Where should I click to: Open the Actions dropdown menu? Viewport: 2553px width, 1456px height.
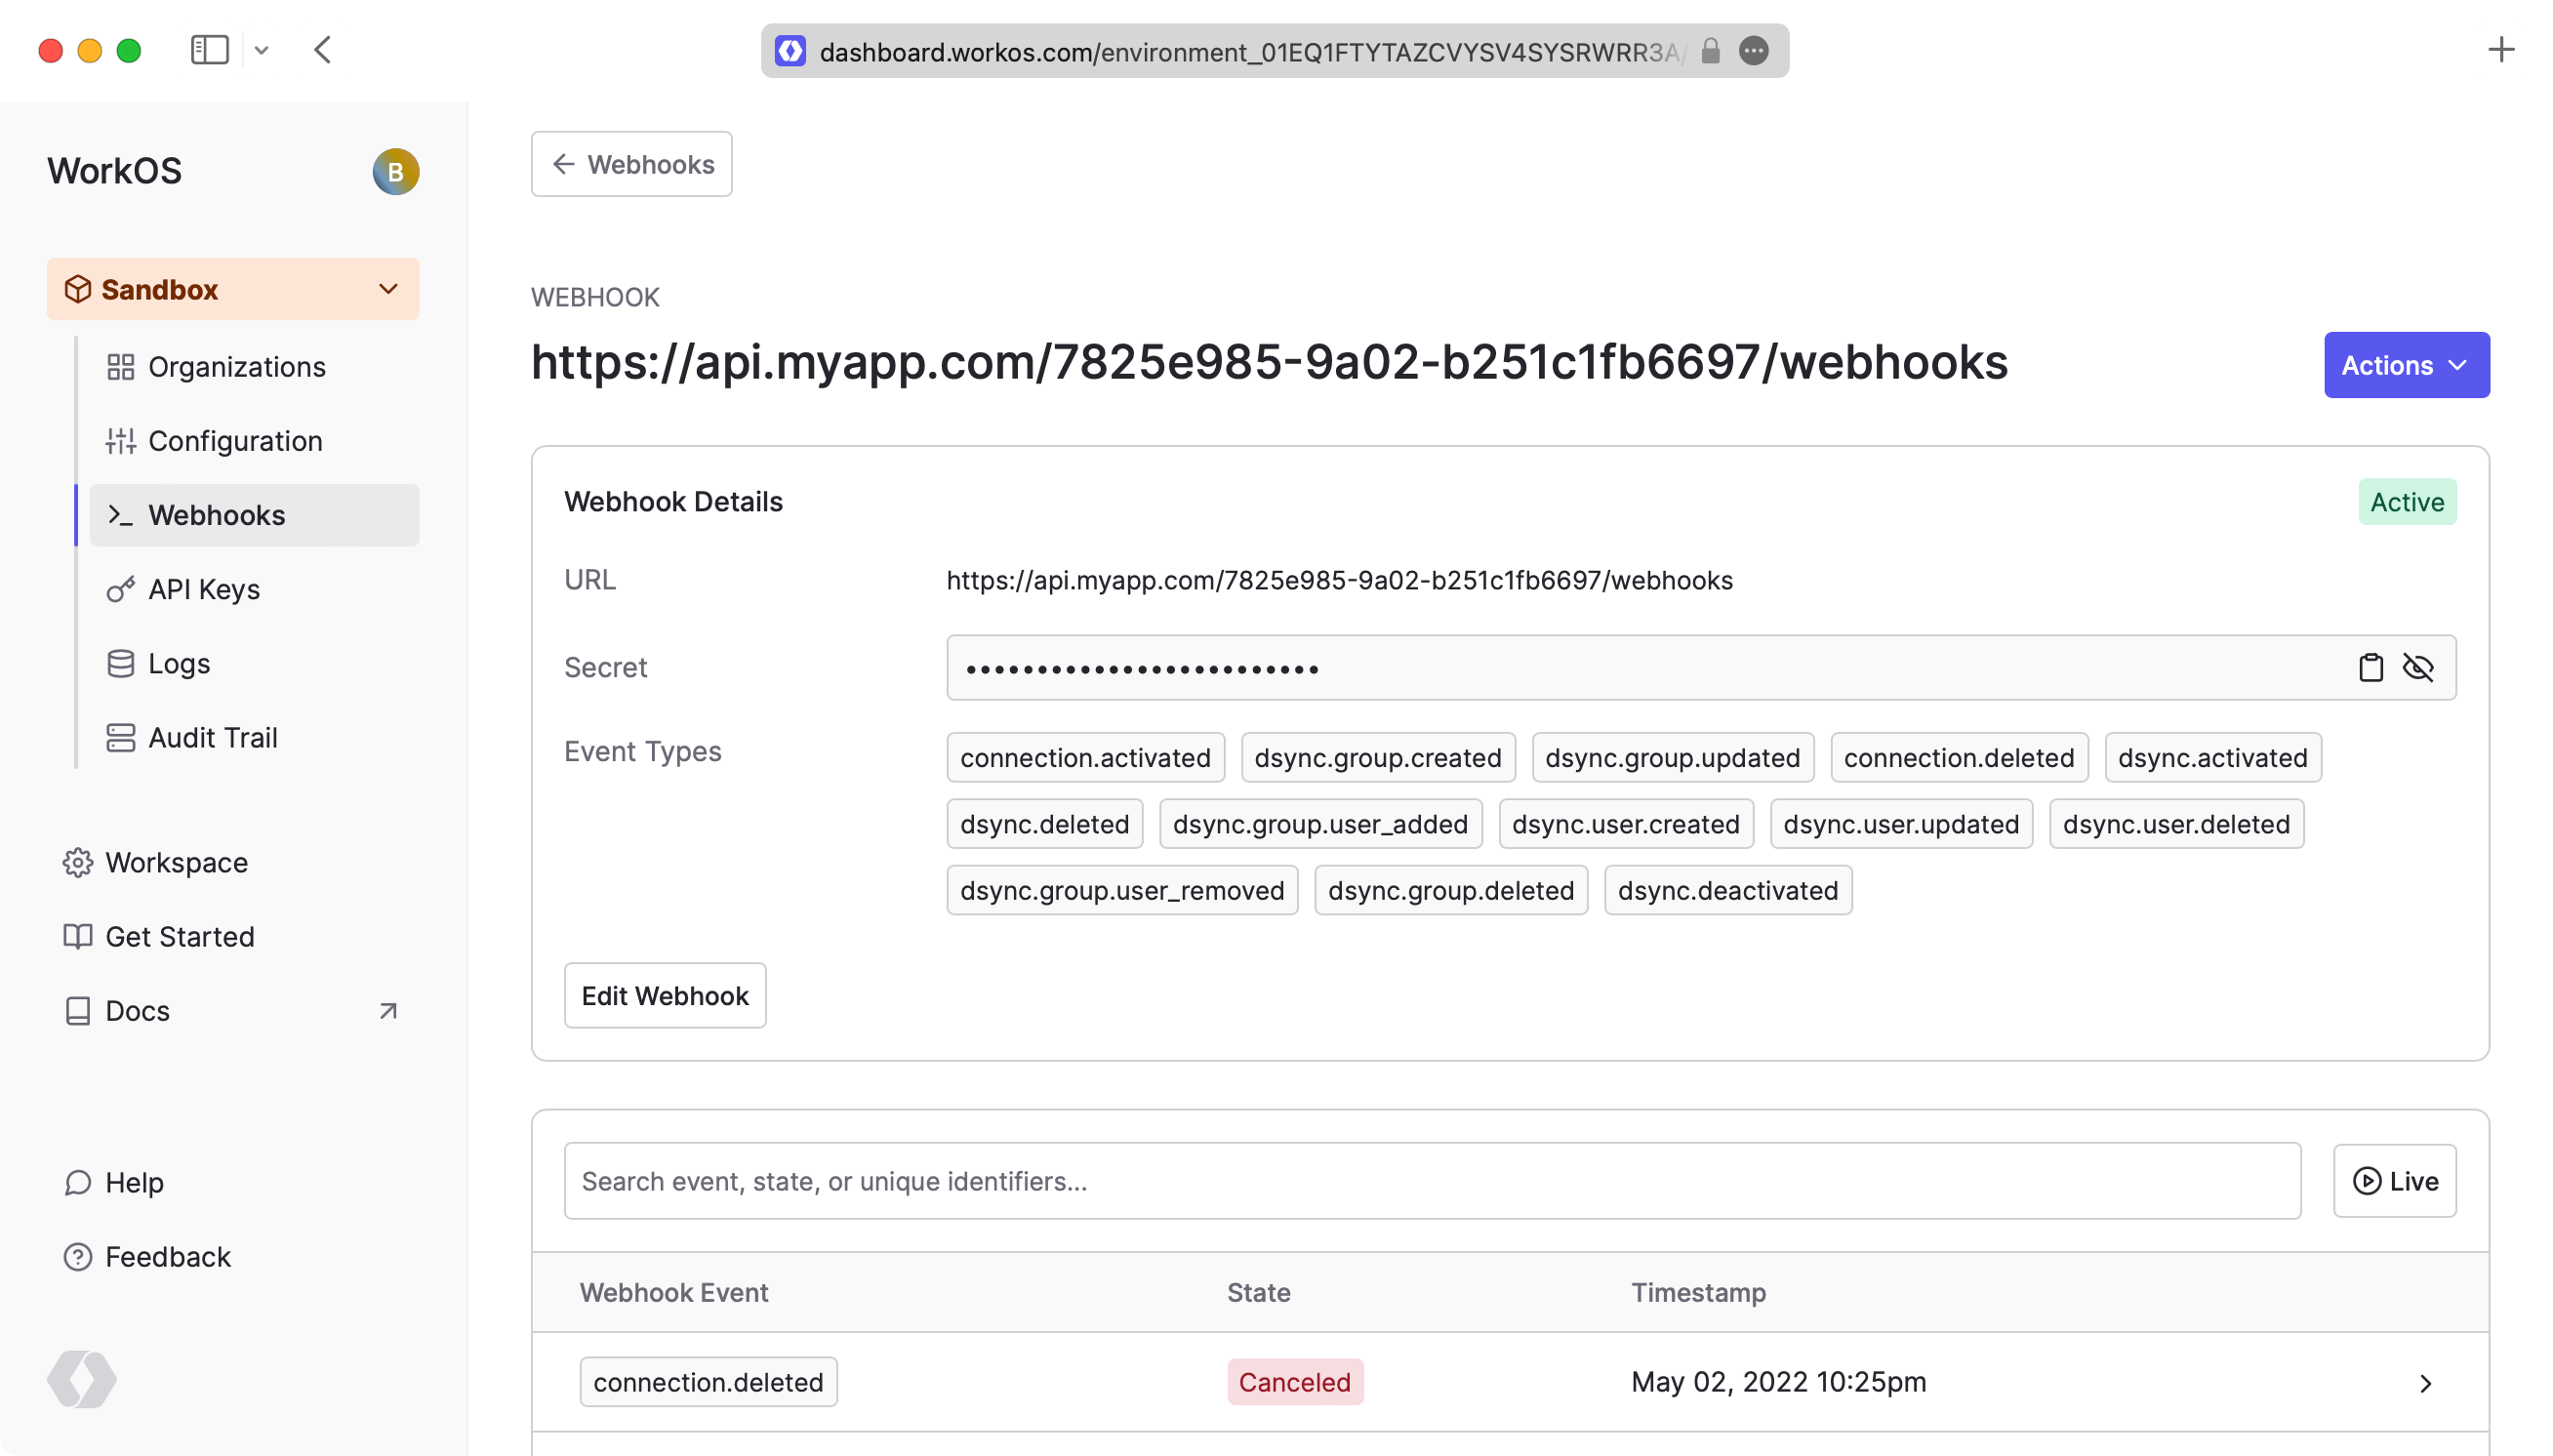pyautogui.click(x=2405, y=365)
